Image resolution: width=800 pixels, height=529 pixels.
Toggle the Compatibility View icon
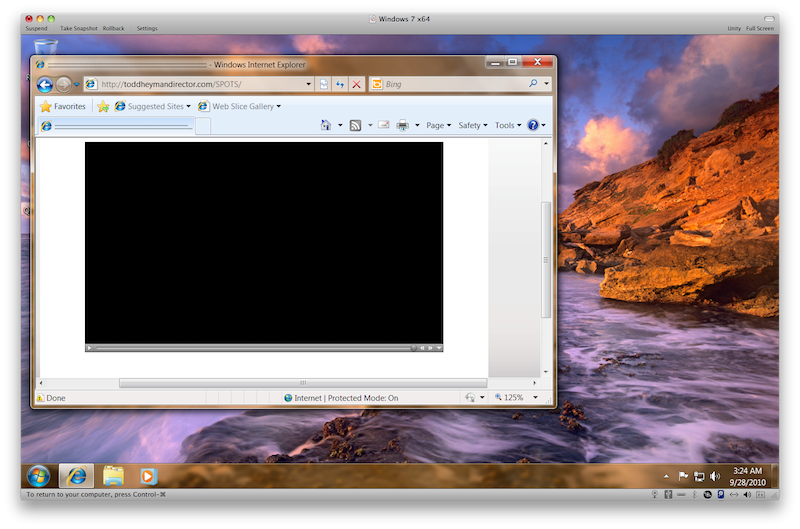[x=323, y=84]
